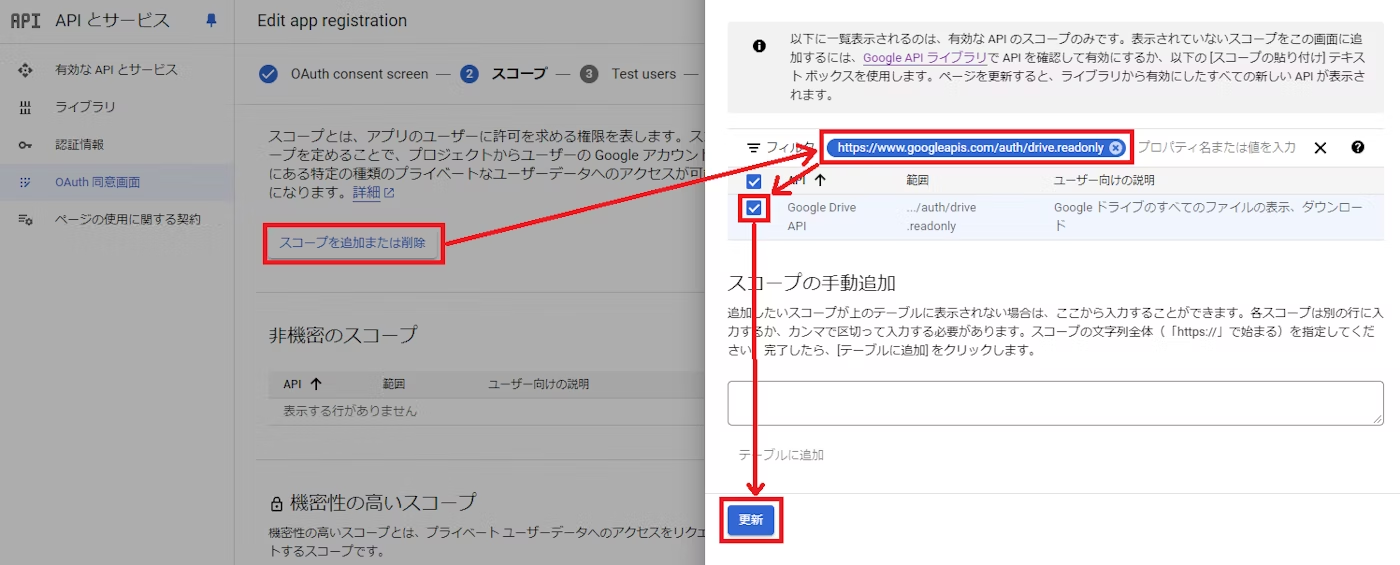Open the 有効な API とサービス sidebar item
The width and height of the screenshot is (1400, 565).
coord(117,70)
